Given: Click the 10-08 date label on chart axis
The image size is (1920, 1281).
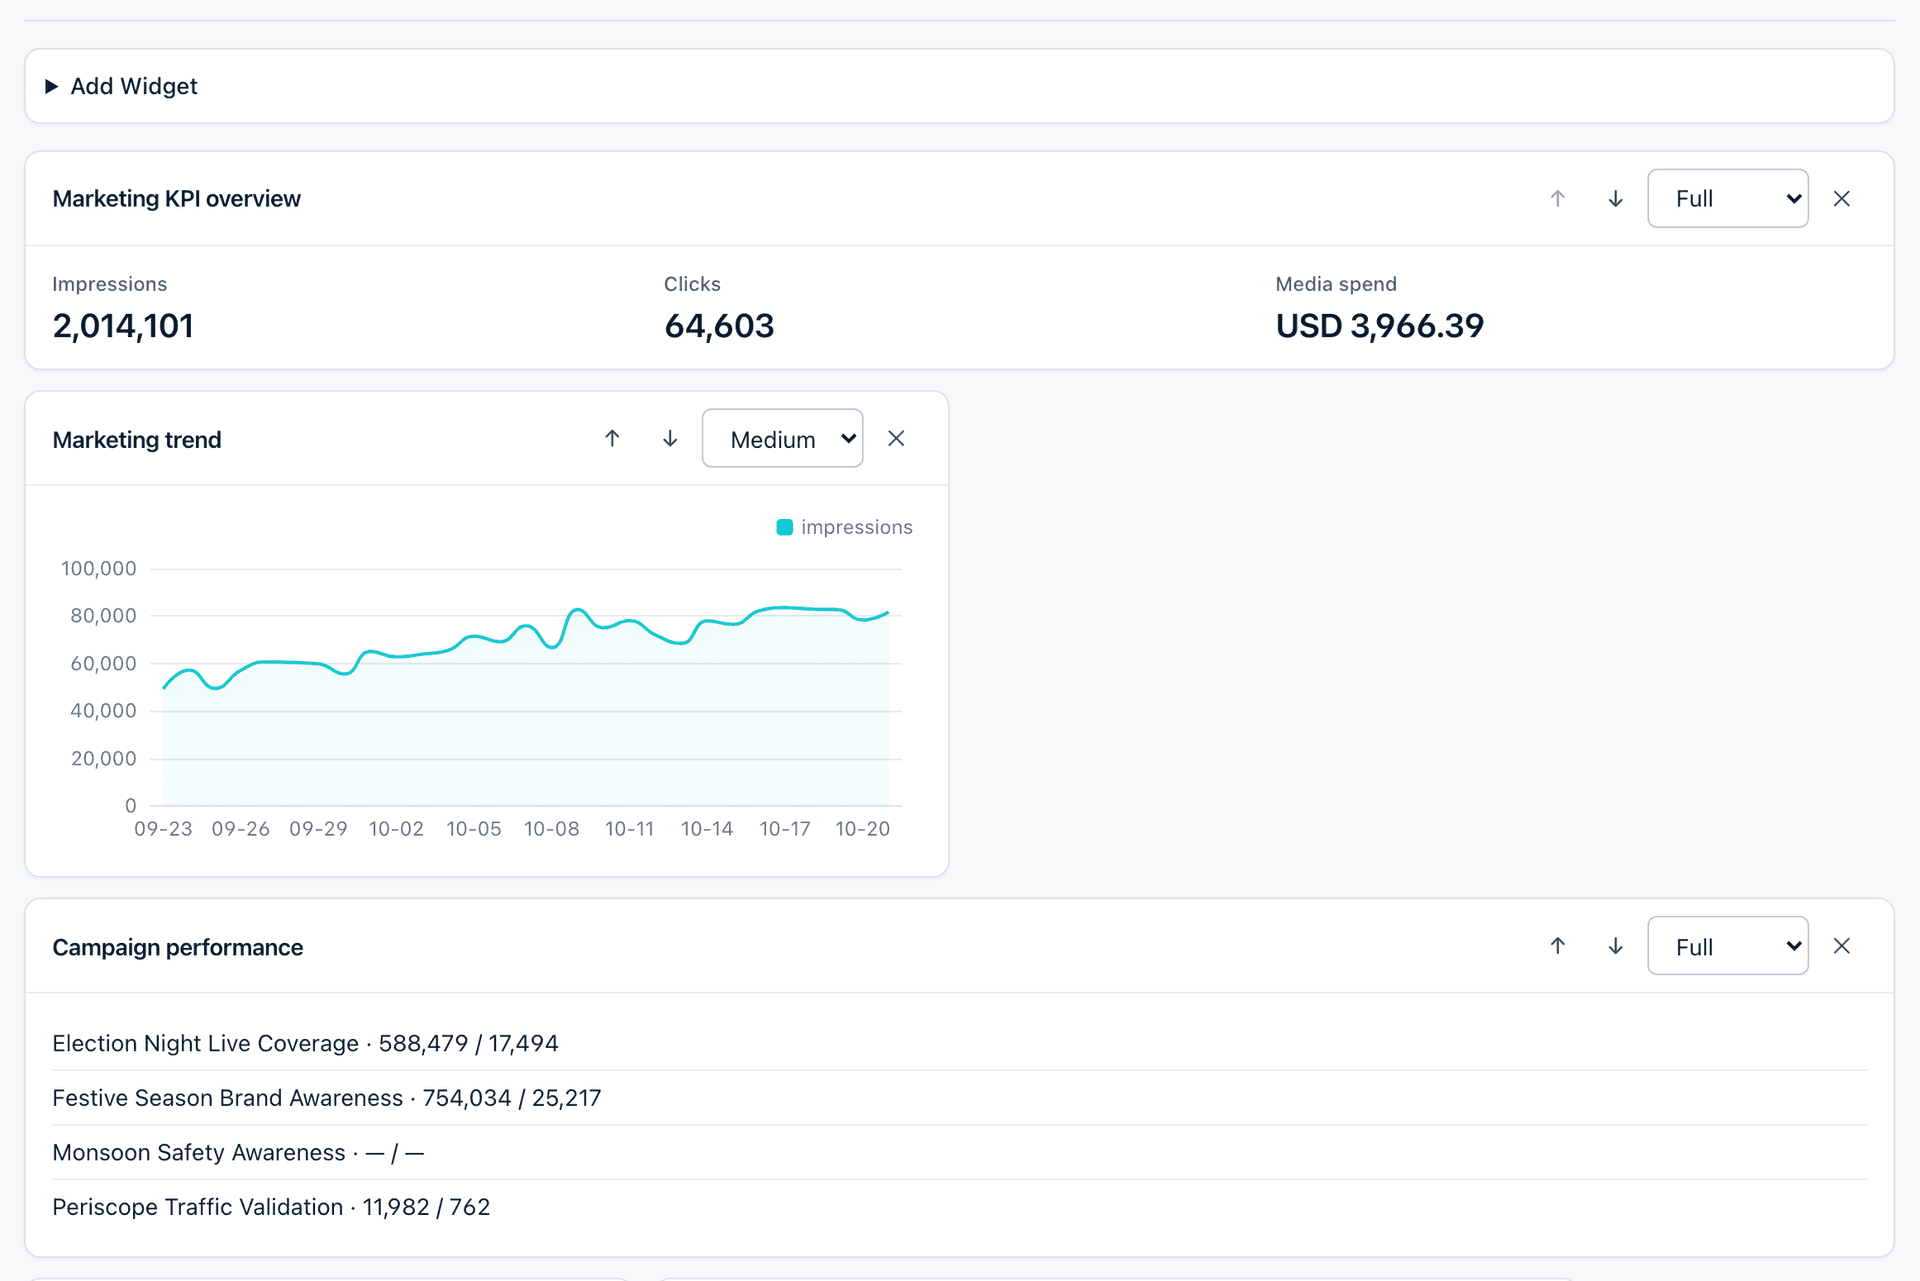Looking at the screenshot, I should [x=552, y=829].
